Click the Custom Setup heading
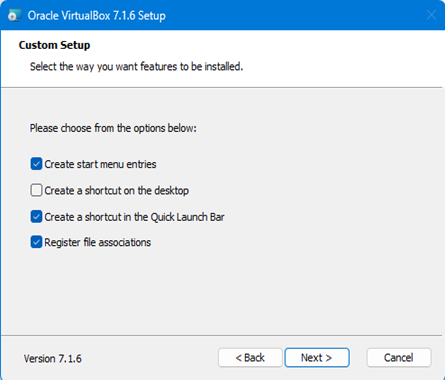 pos(54,45)
